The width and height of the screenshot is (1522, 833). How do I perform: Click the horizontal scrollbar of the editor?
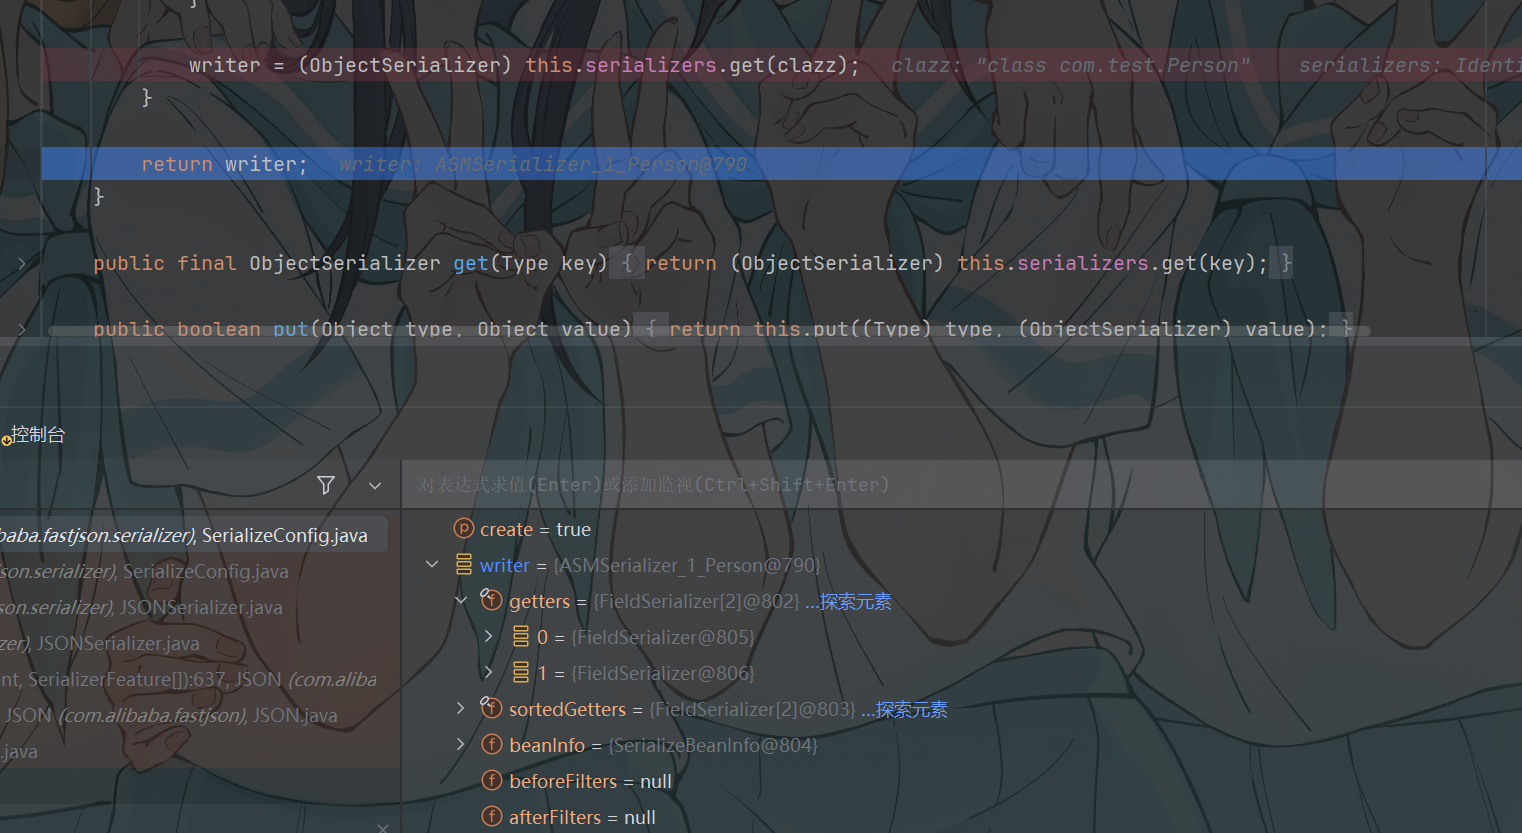pos(709,330)
